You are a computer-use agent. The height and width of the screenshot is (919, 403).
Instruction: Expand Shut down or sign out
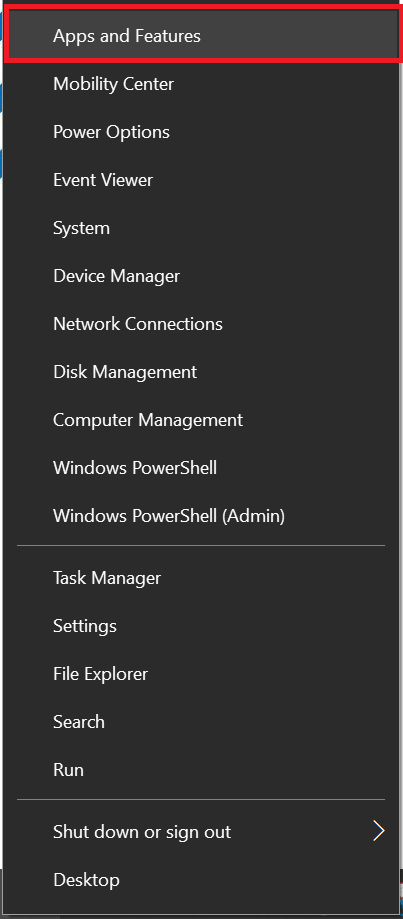203,832
